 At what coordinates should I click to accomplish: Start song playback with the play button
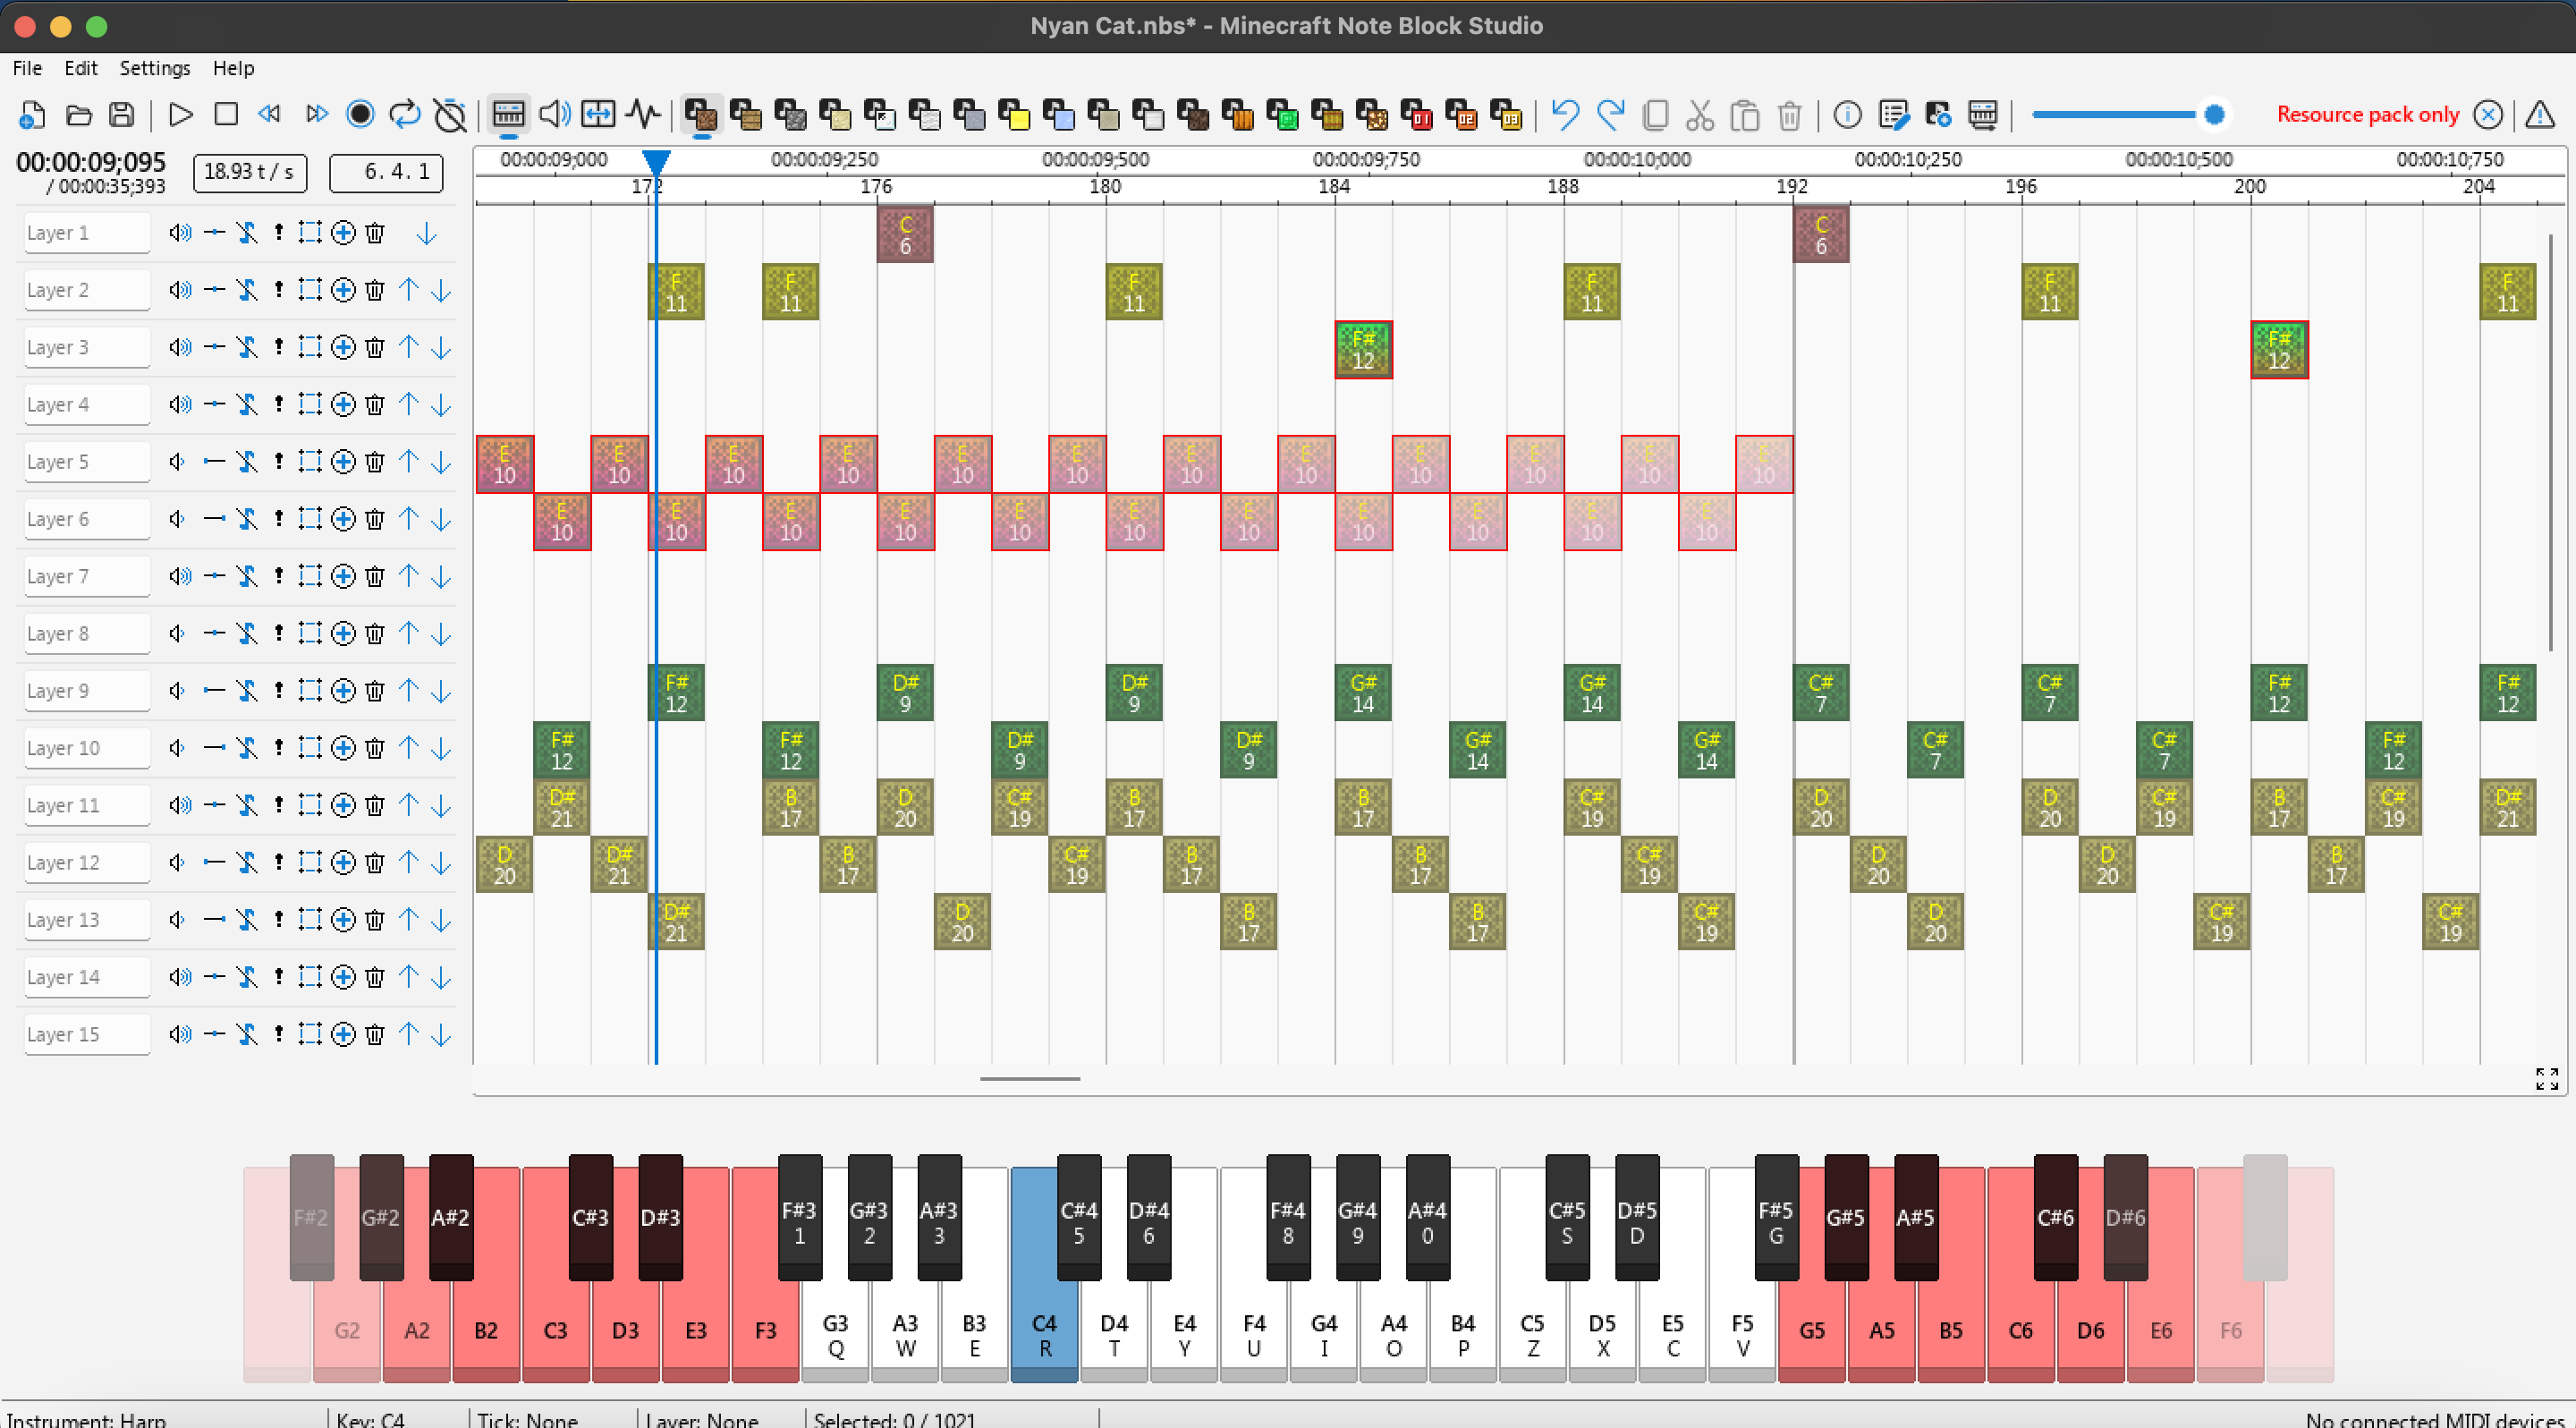[180, 115]
